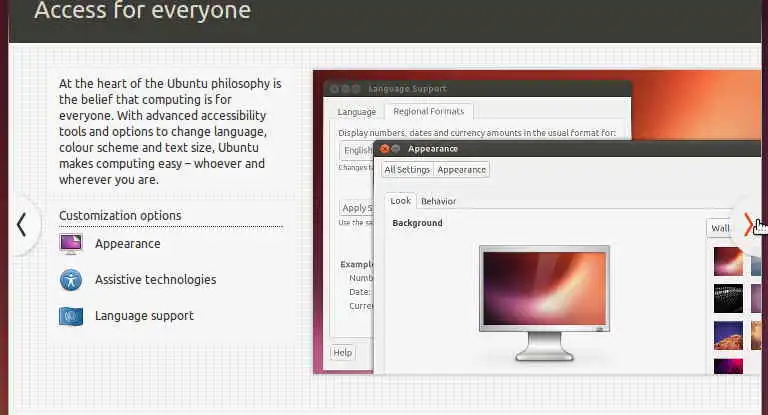
Task: Click the Apply System-Wide button
Action: pyautogui.click(x=357, y=208)
